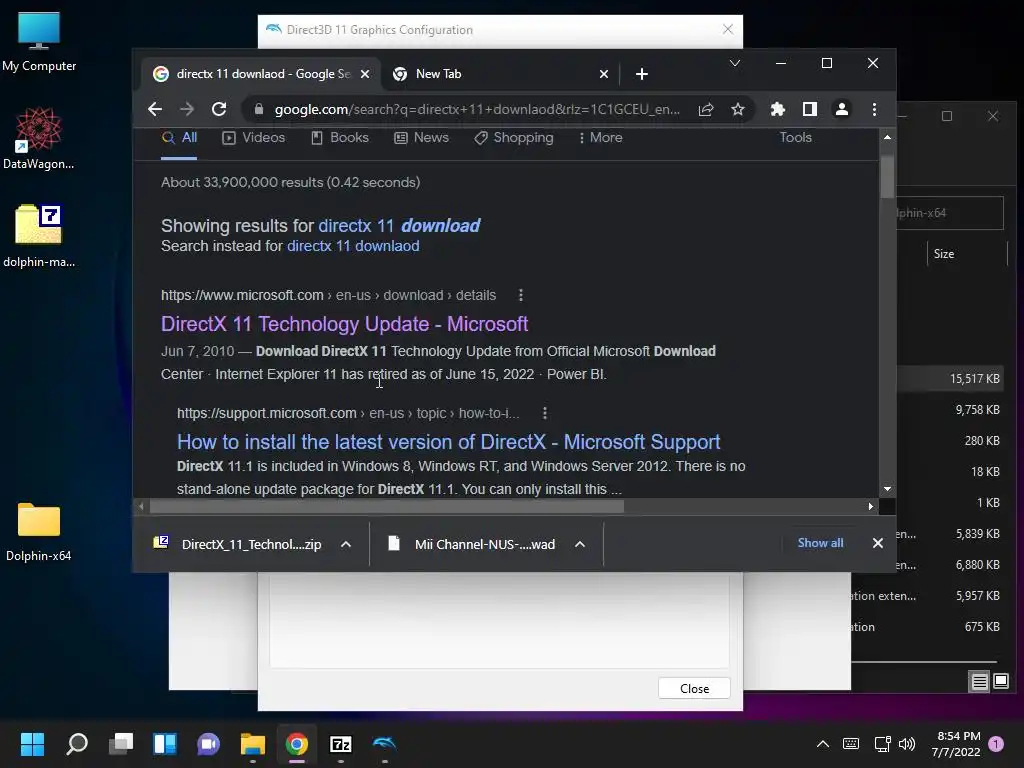Switch to Shopping search results

[514, 138]
